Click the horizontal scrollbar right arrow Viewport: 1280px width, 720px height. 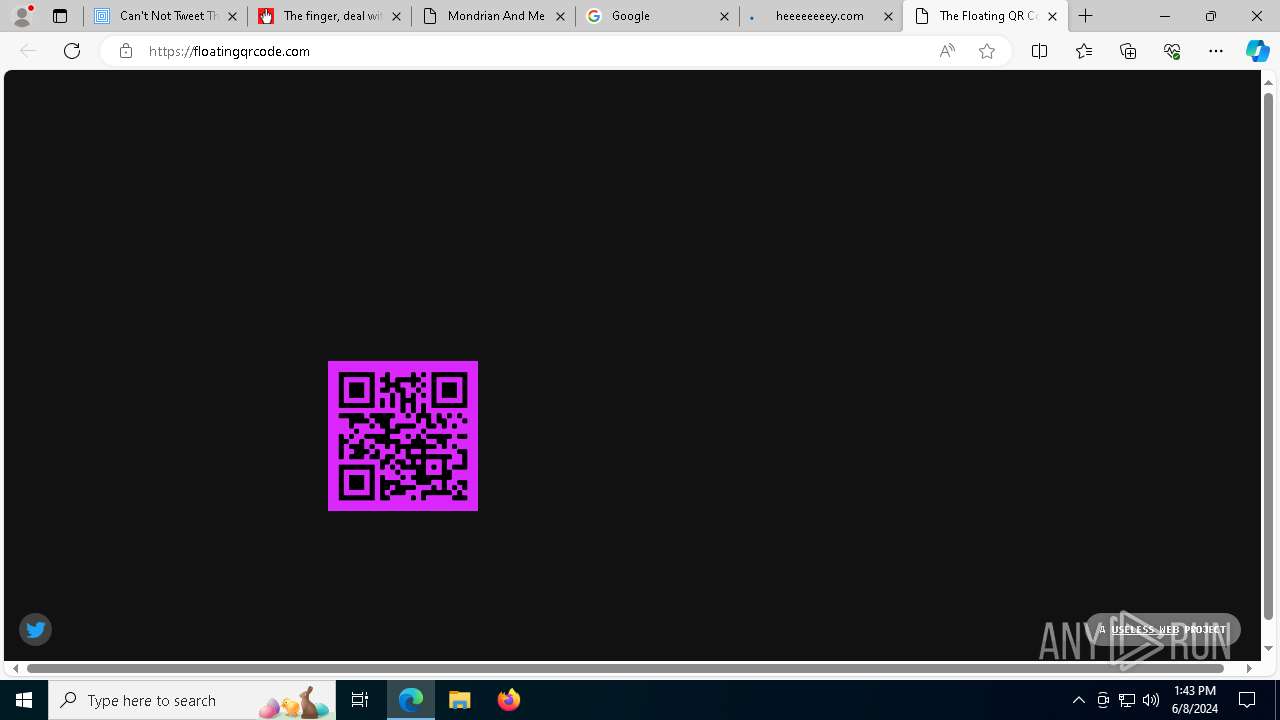1249,668
